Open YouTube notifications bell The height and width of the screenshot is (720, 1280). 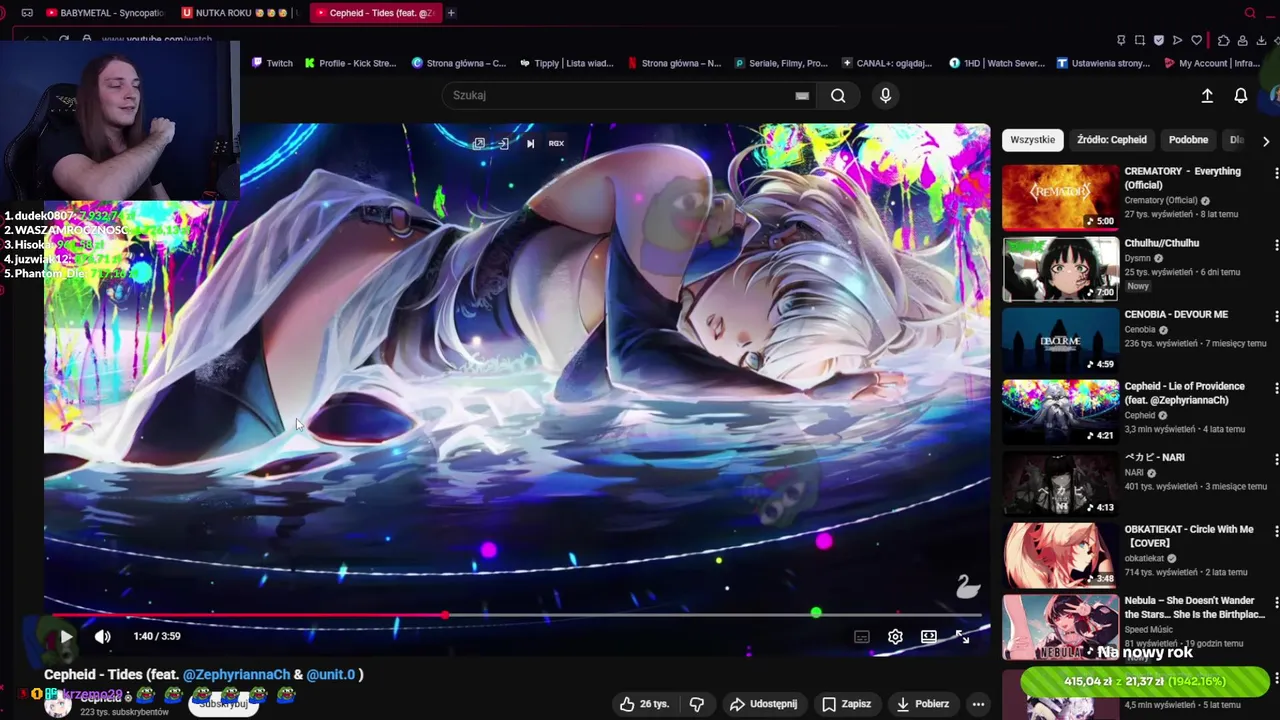tap(1240, 95)
